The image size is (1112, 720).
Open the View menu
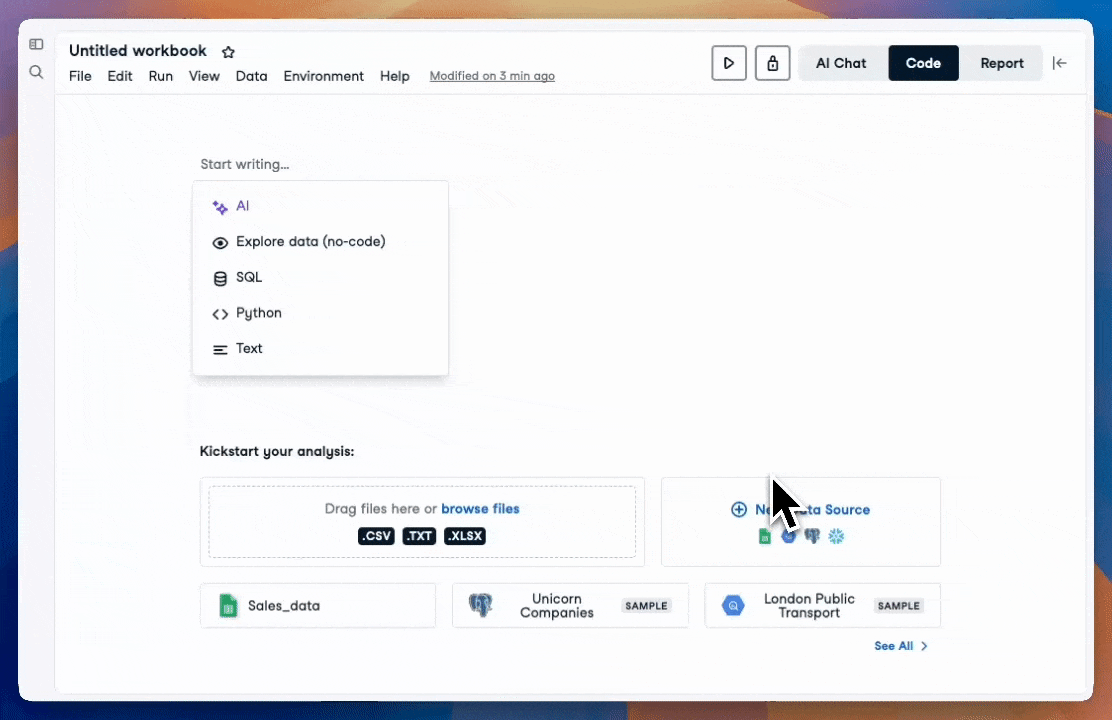point(204,76)
